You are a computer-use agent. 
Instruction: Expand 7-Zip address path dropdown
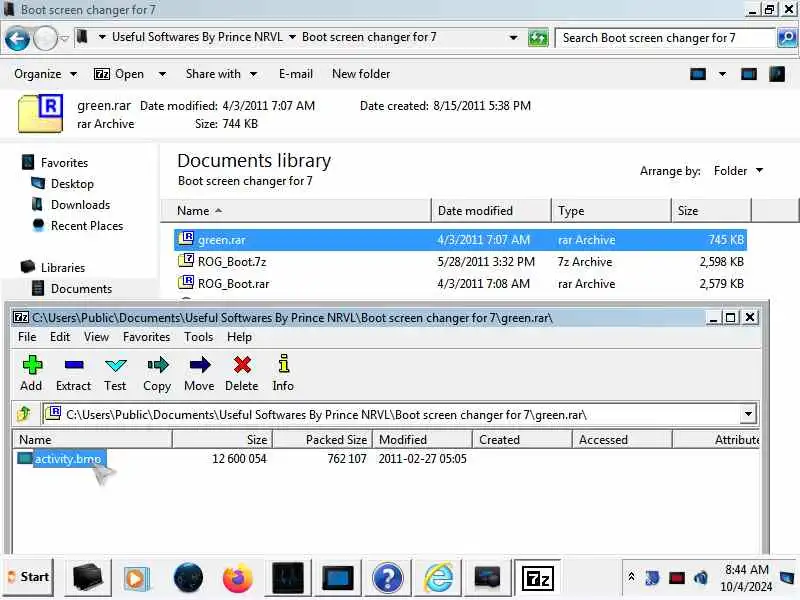tap(748, 414)
